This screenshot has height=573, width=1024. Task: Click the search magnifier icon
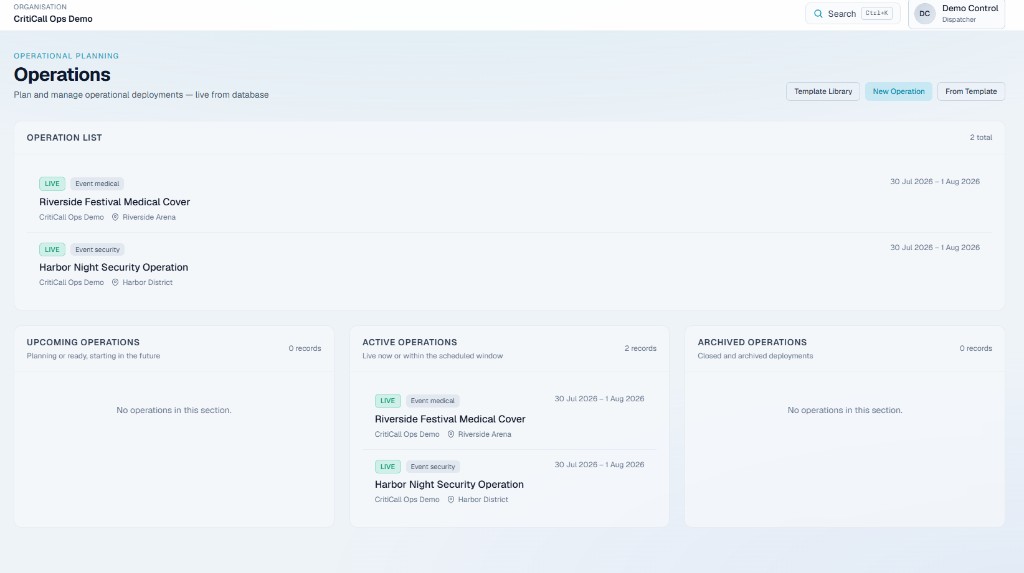pos(818,14)
